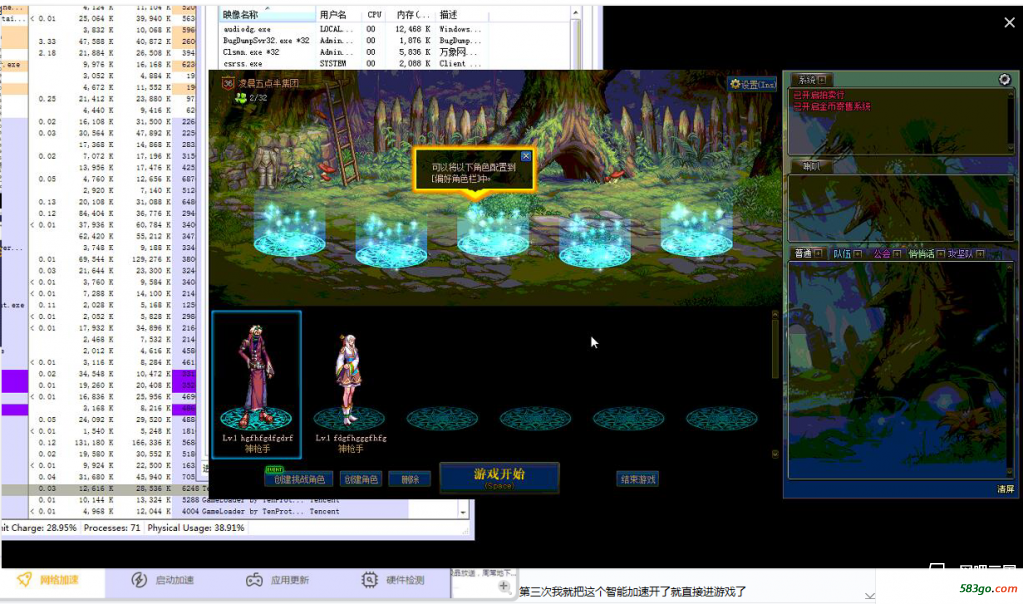The image size is (1023, 604).
Task: Expand the caption chevron at bottom right
Action: click(870, 596)
